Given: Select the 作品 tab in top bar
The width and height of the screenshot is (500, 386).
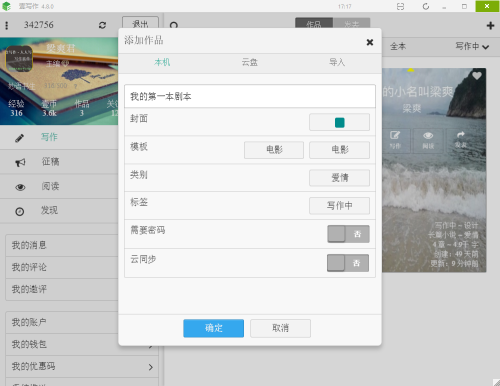Looking at the screenshot, I should click(x=314, y=23).
